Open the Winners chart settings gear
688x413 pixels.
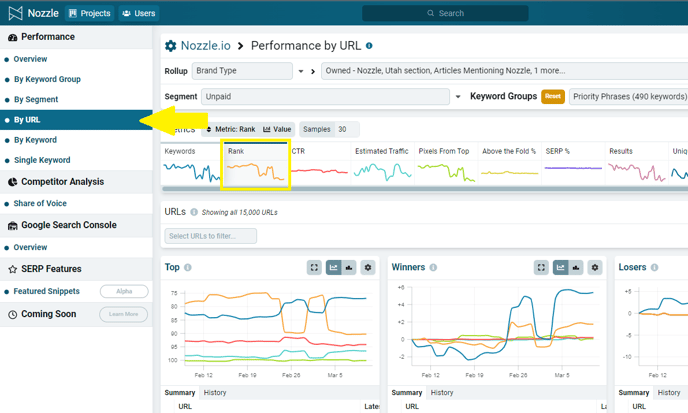[595, 267]
